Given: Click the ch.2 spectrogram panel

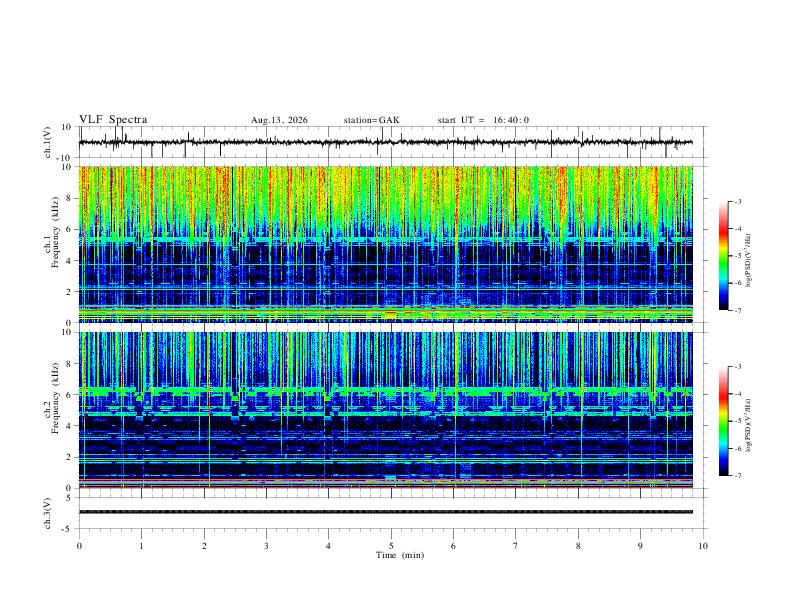Looking at the screenshot, I should 386,410.
